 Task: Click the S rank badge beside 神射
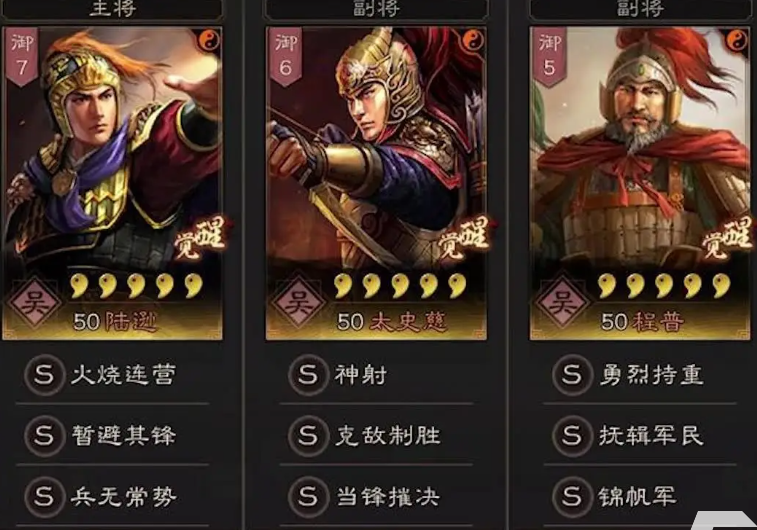click(x=308, y=375)
